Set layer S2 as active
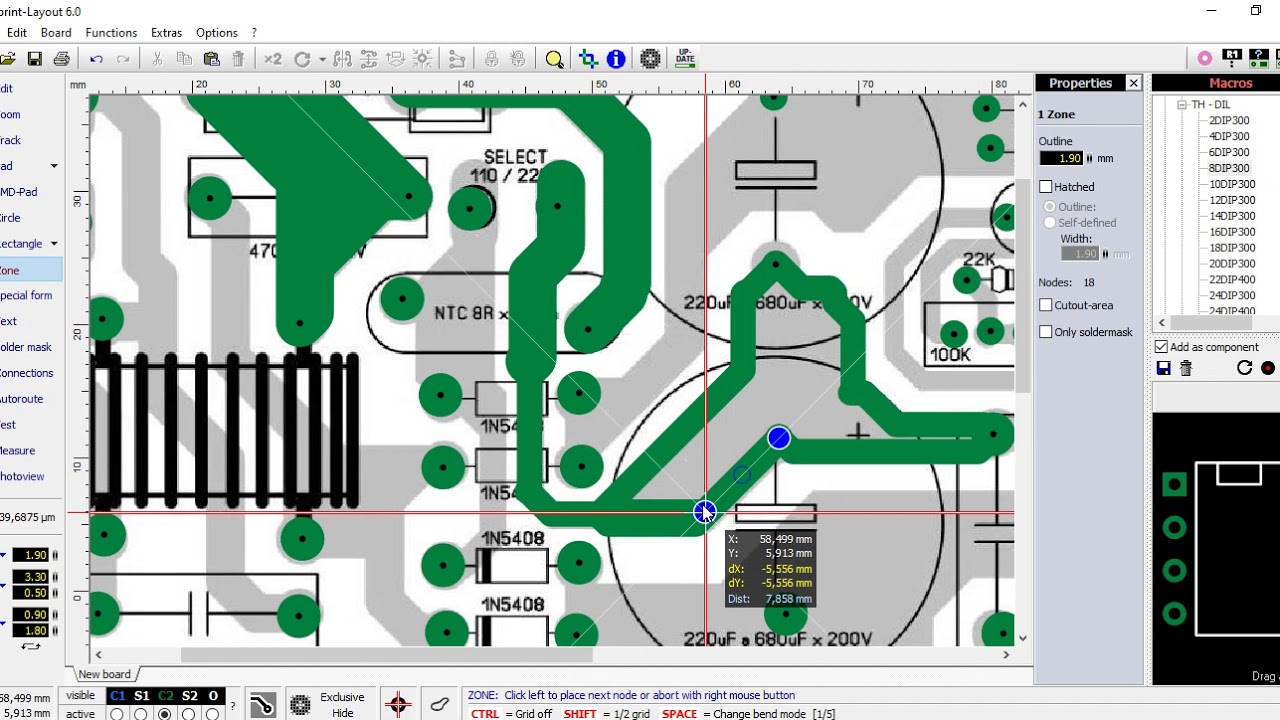This screenshot has width=1280, height=720. coord(189,714)
